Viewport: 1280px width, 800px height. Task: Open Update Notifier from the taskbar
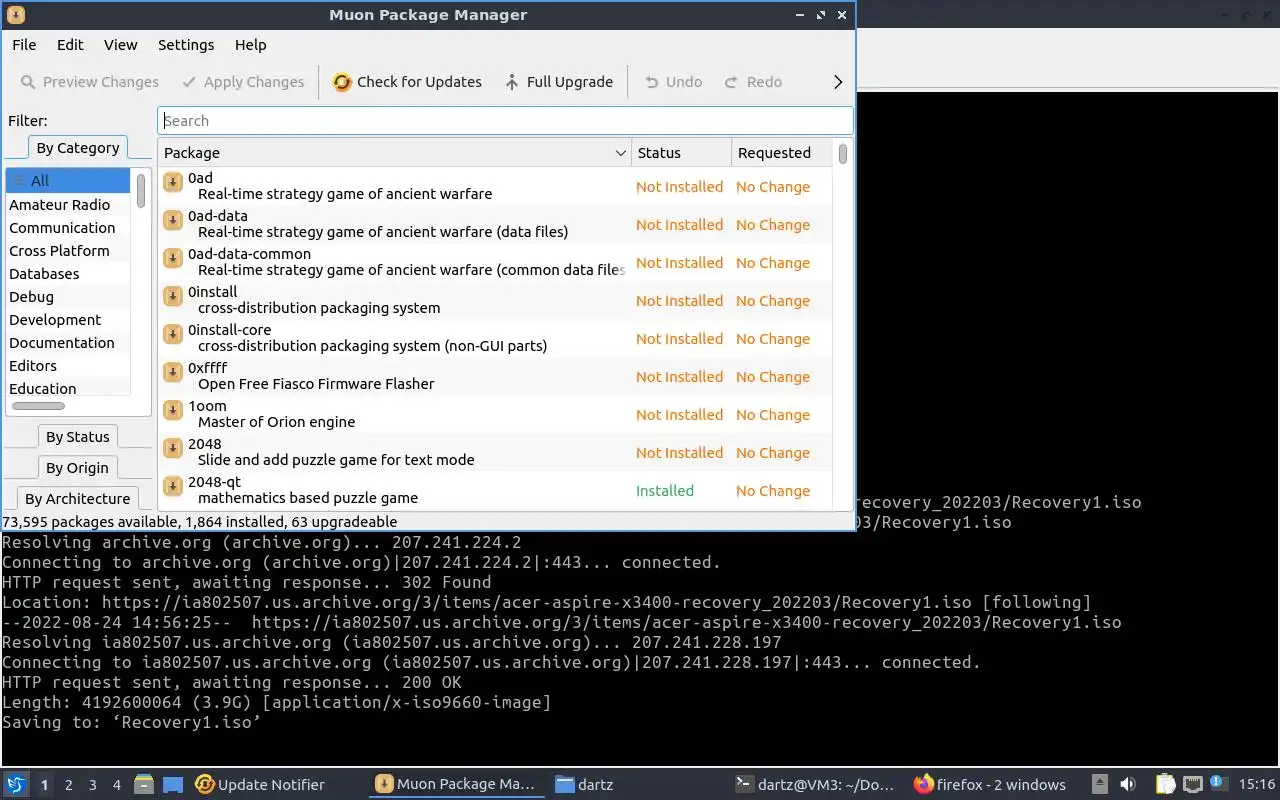pyautogui.click(x=260, y=785)
